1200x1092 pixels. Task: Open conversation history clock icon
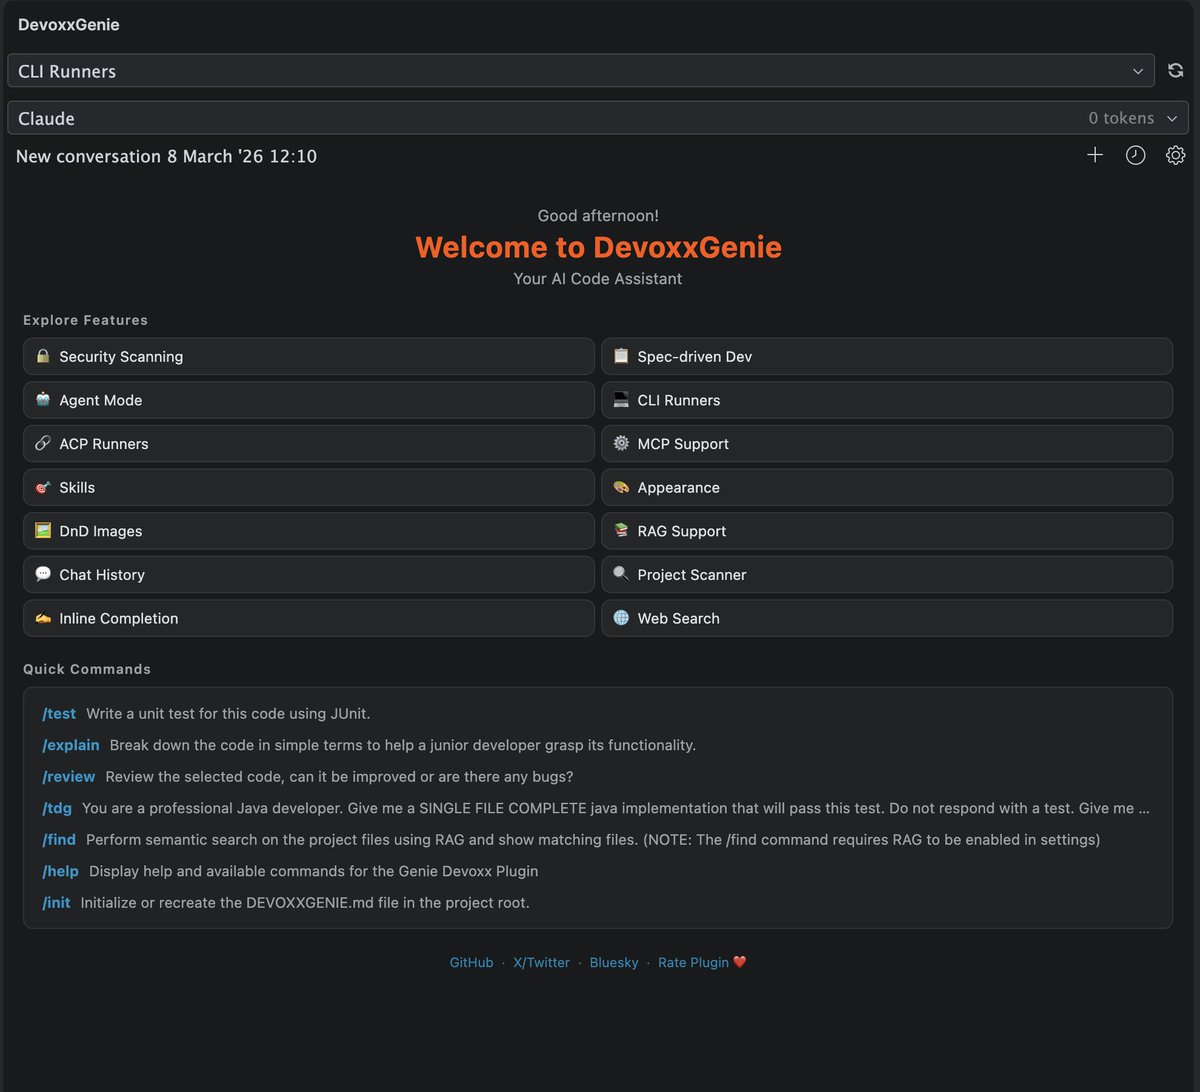[x=1135, y=155]
